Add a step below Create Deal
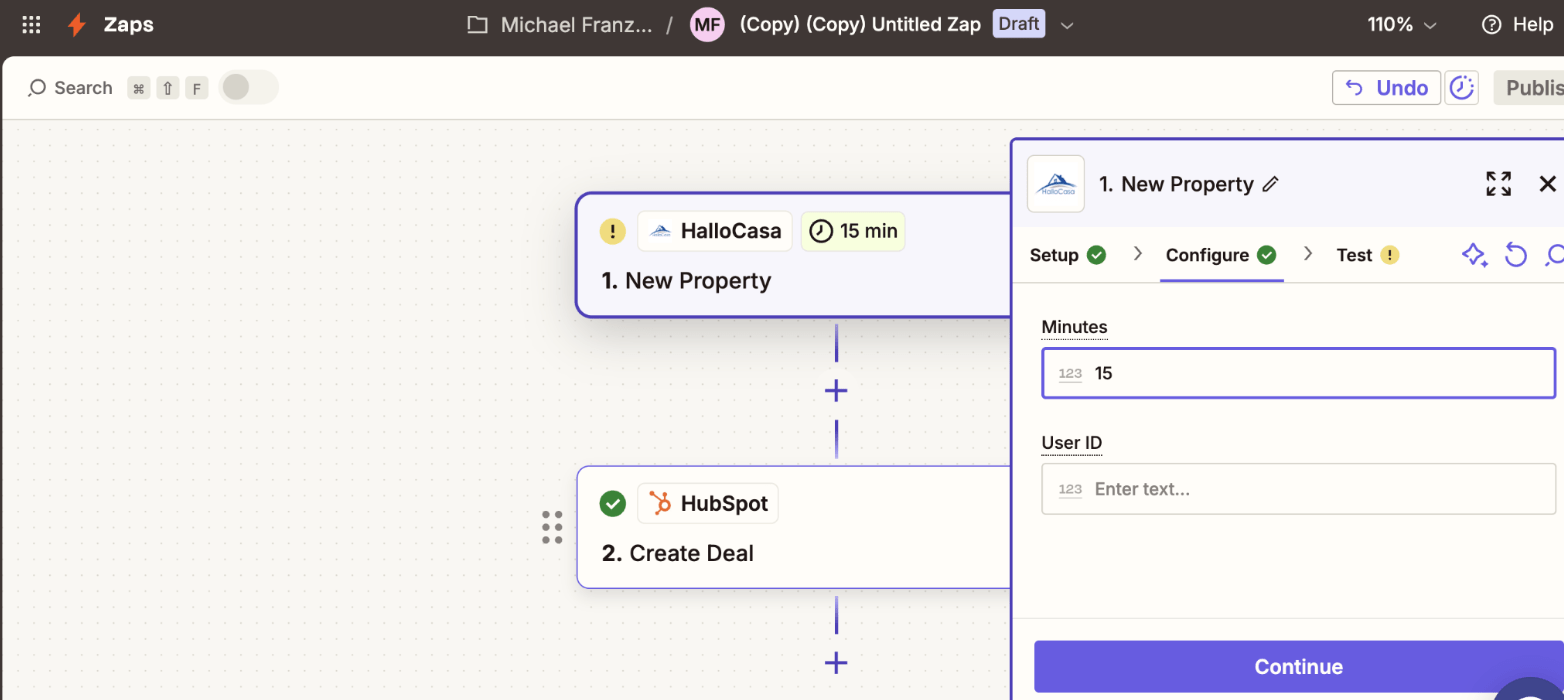 (x=836, y=662)
